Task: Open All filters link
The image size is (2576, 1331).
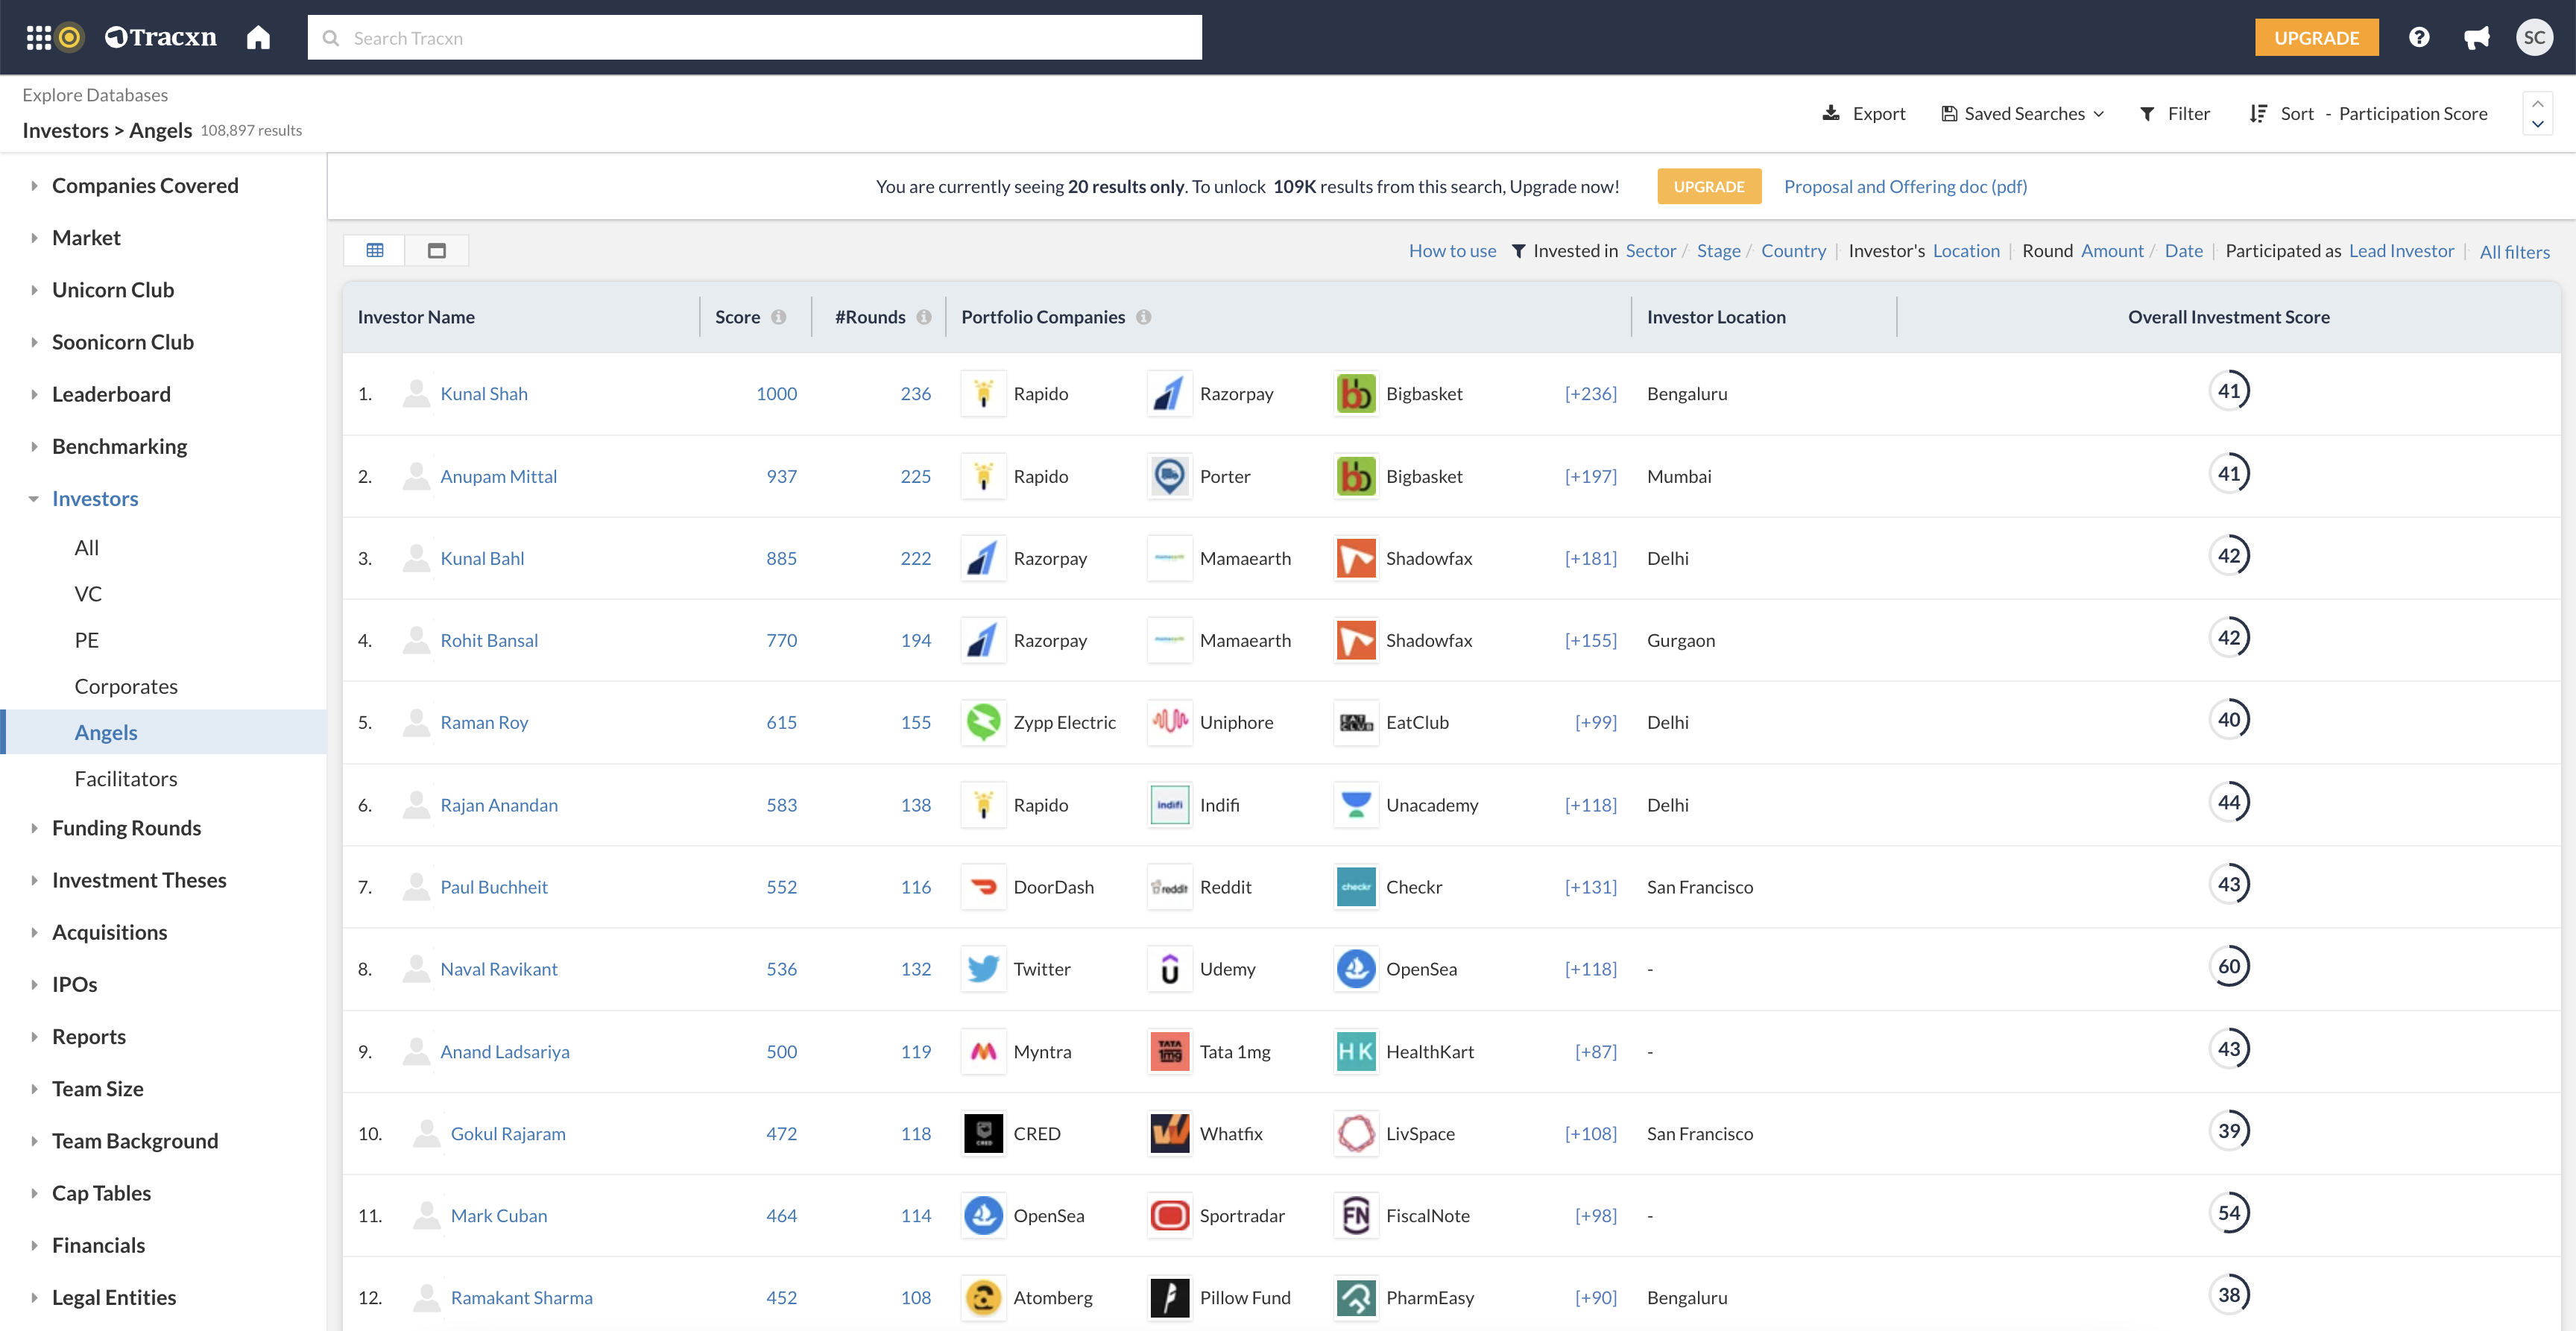Action: coord(2514,251)
